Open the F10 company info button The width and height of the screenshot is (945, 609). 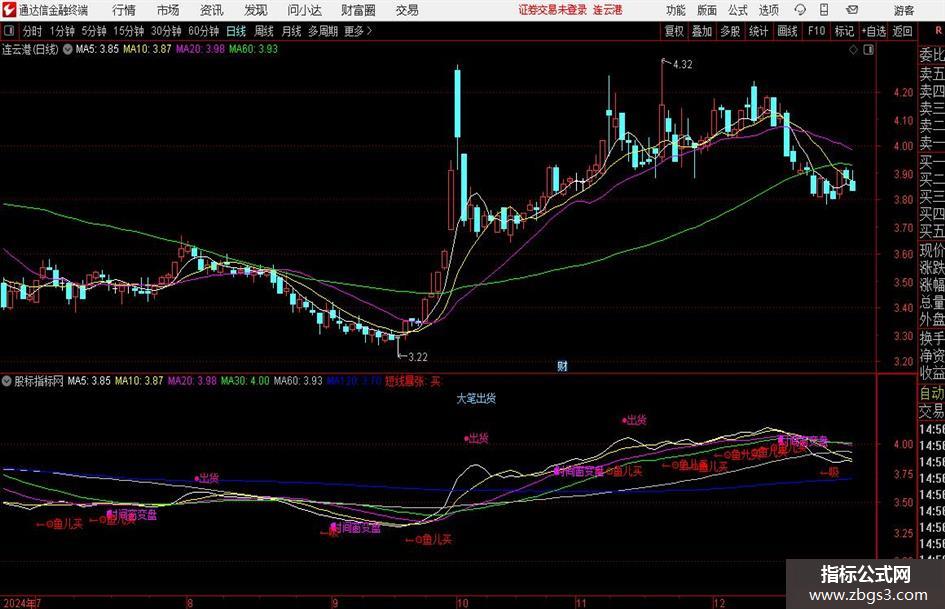(816, 31)
